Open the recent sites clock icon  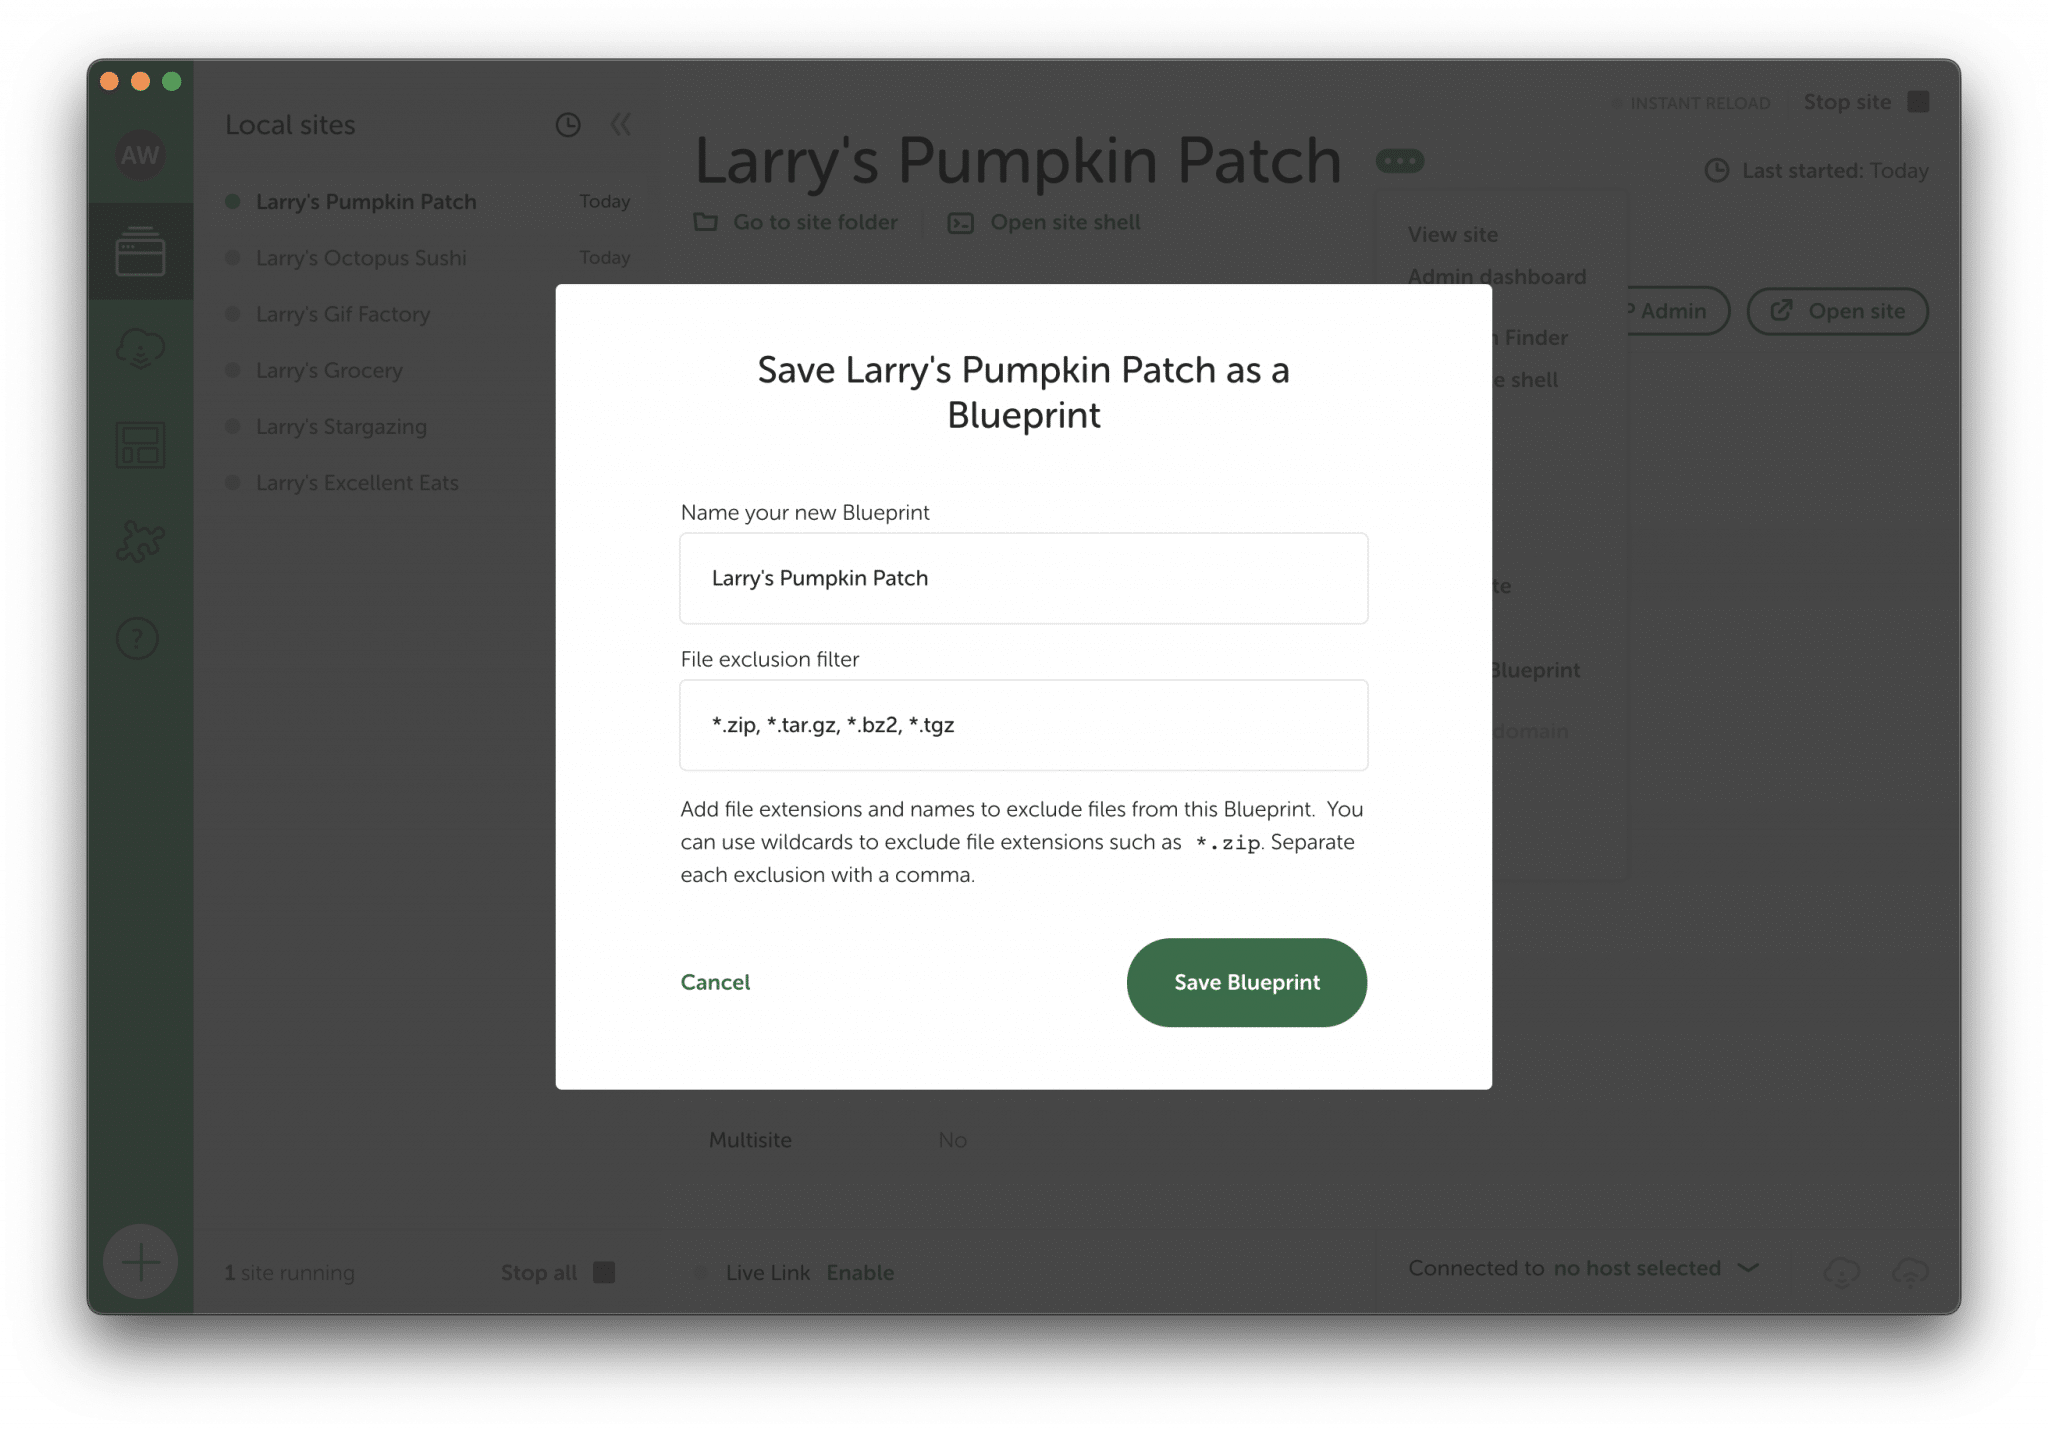pos(568,125)
